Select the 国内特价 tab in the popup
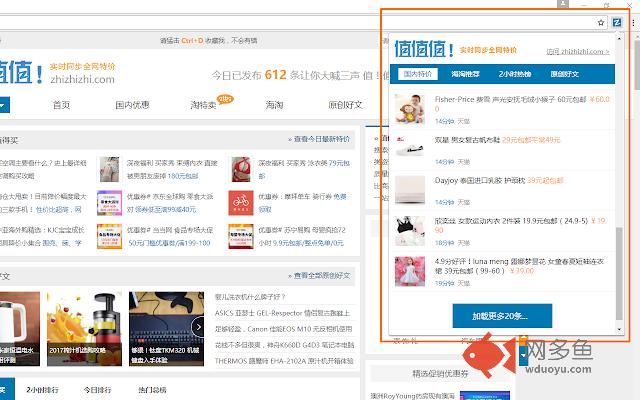 pyautogui.click(x=418, y=74)
